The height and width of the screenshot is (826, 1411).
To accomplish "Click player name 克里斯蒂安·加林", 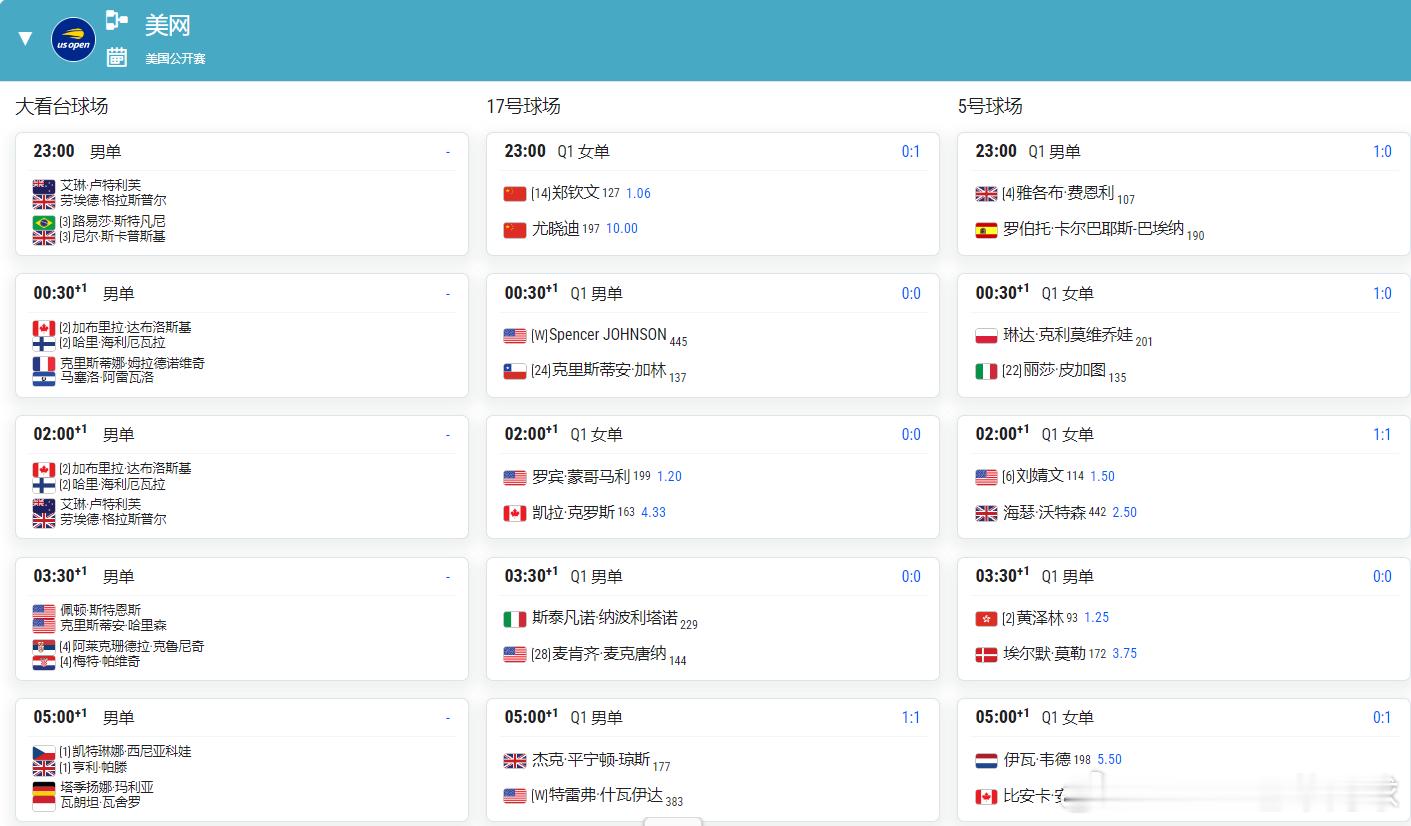I will [x=609, y=370].
